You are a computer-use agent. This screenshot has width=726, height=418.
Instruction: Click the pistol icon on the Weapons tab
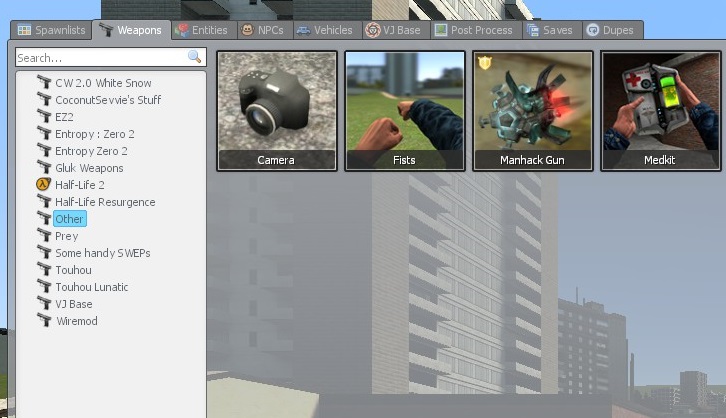click(x=106, y=30)
